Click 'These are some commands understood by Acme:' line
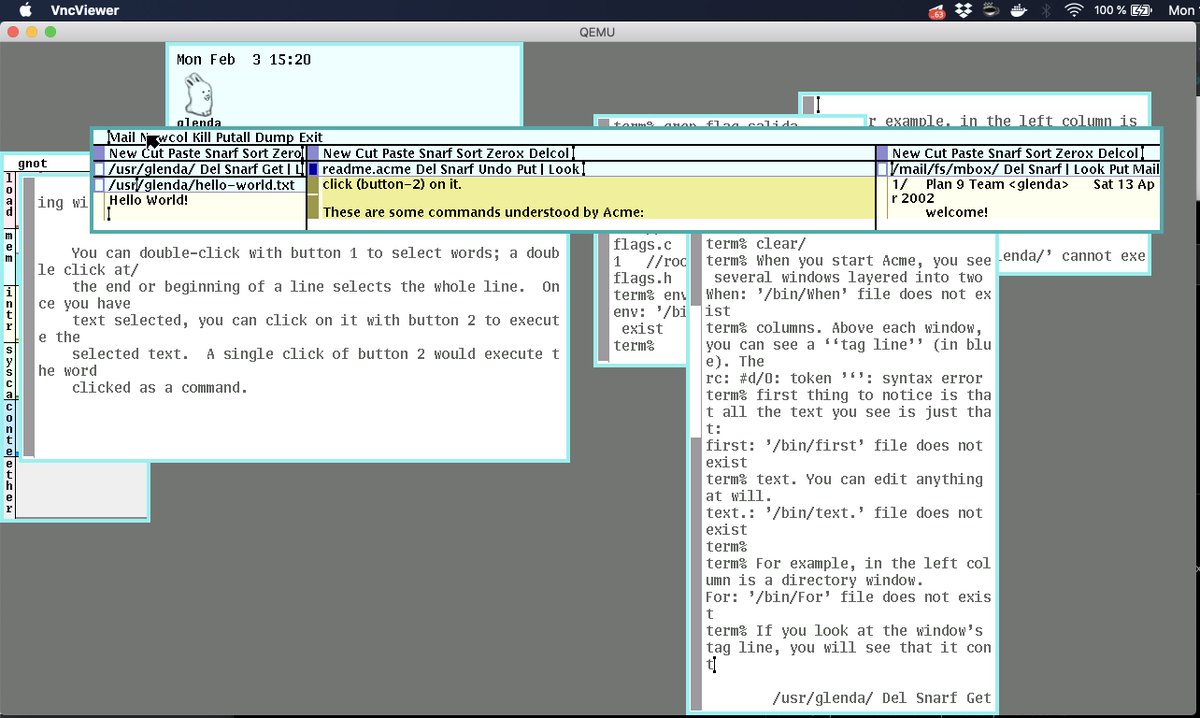Image resolution: width=1200 pixels, height=718 pixels. (x=483, y=212)
